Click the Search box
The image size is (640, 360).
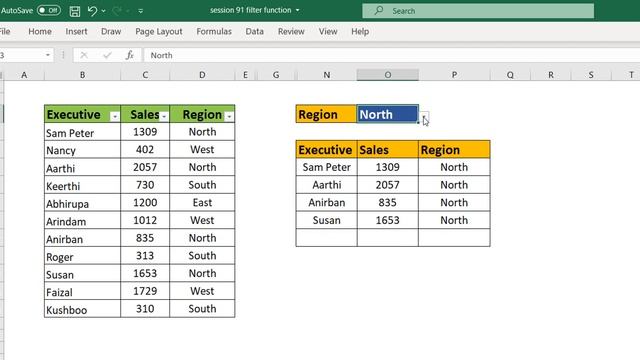478,11
